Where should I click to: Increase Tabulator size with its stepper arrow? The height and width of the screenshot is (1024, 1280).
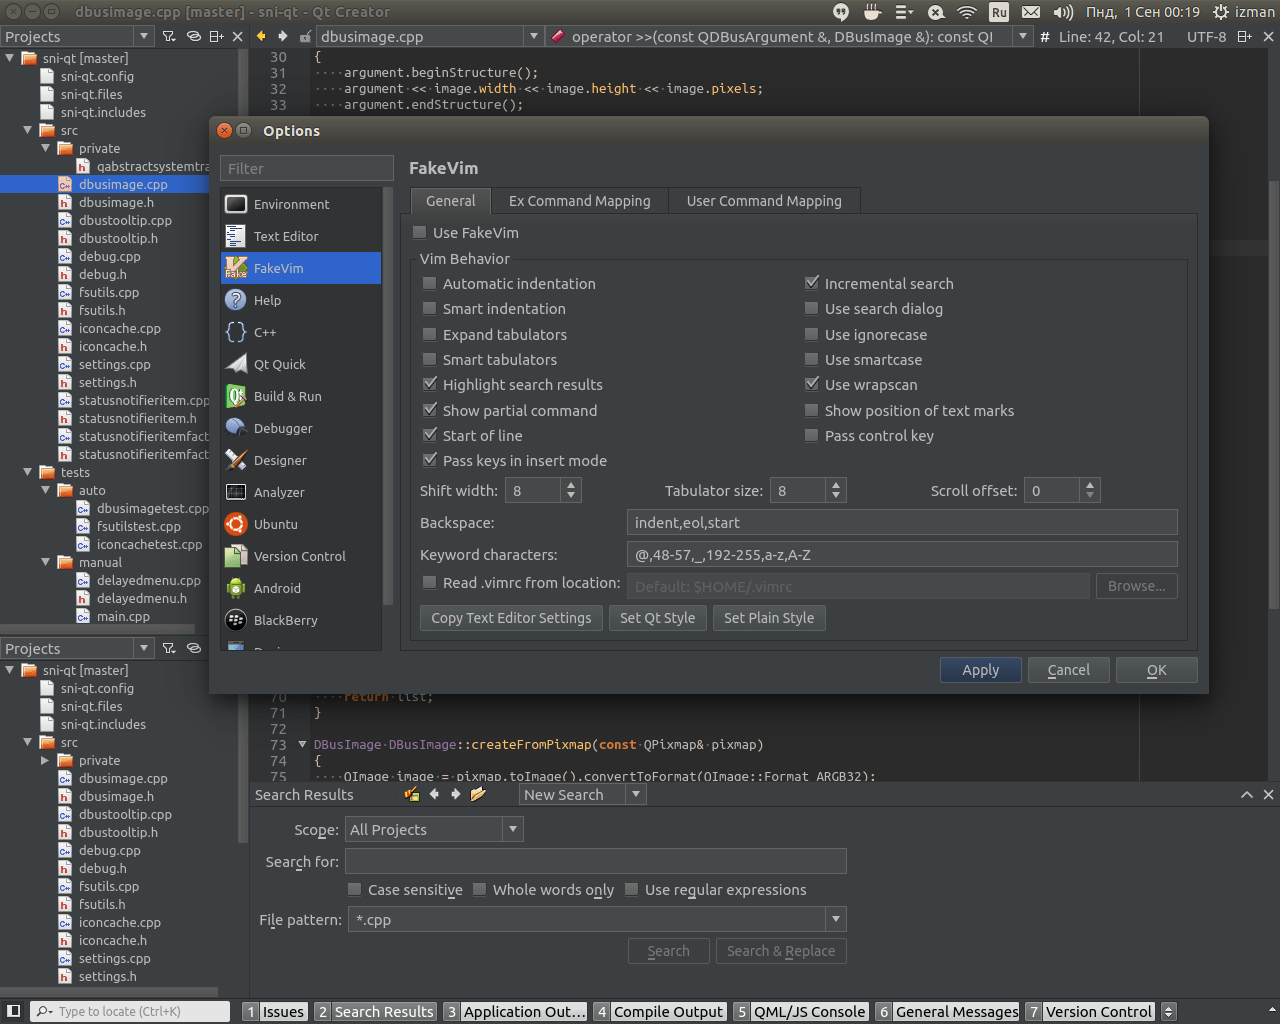coord(839,484)
